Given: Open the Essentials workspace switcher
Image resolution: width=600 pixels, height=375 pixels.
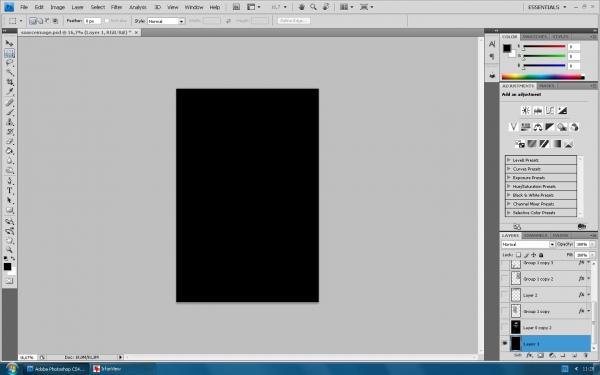Looking at the screenshot, I should [547, 7].
